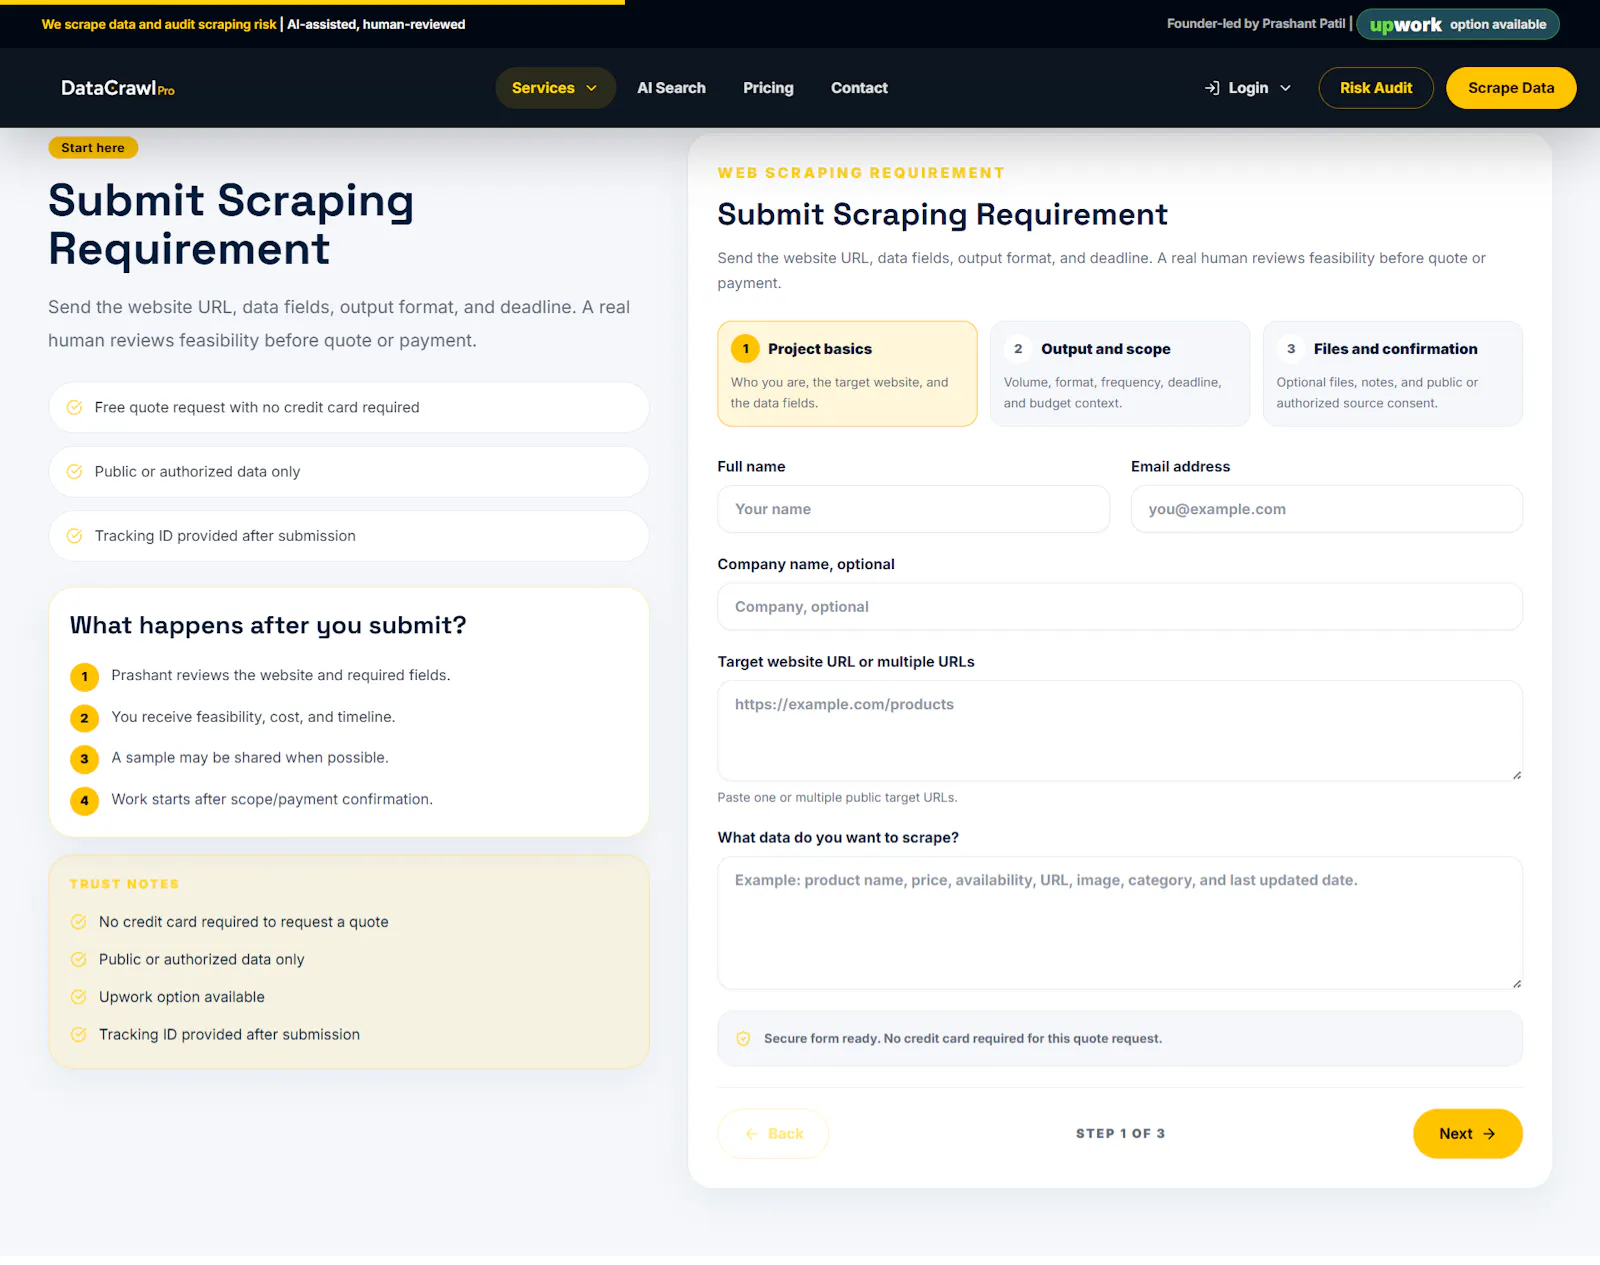The height and width of the screenshot is (1265, 1600).
Task: Grab the resize handle of the data fields textarea
Action: 1516,984
